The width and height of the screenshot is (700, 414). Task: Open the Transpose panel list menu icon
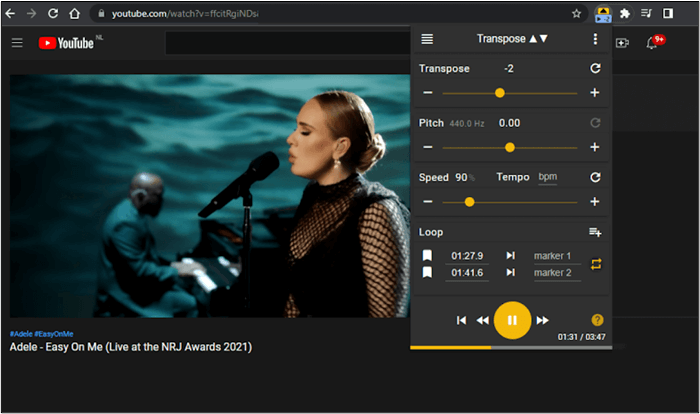pos(427,39)
